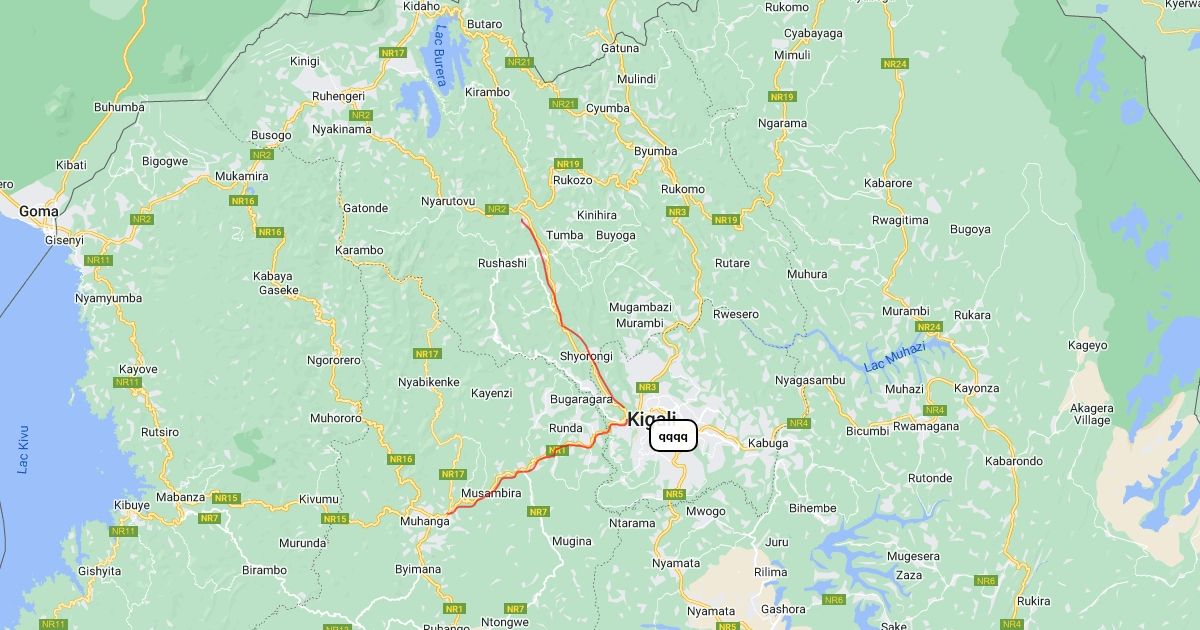Viewport: 1200px width, 630px height.
Task: Select the Lac Kivu water label
Action: pyautogui.click(x=23, y=450)
